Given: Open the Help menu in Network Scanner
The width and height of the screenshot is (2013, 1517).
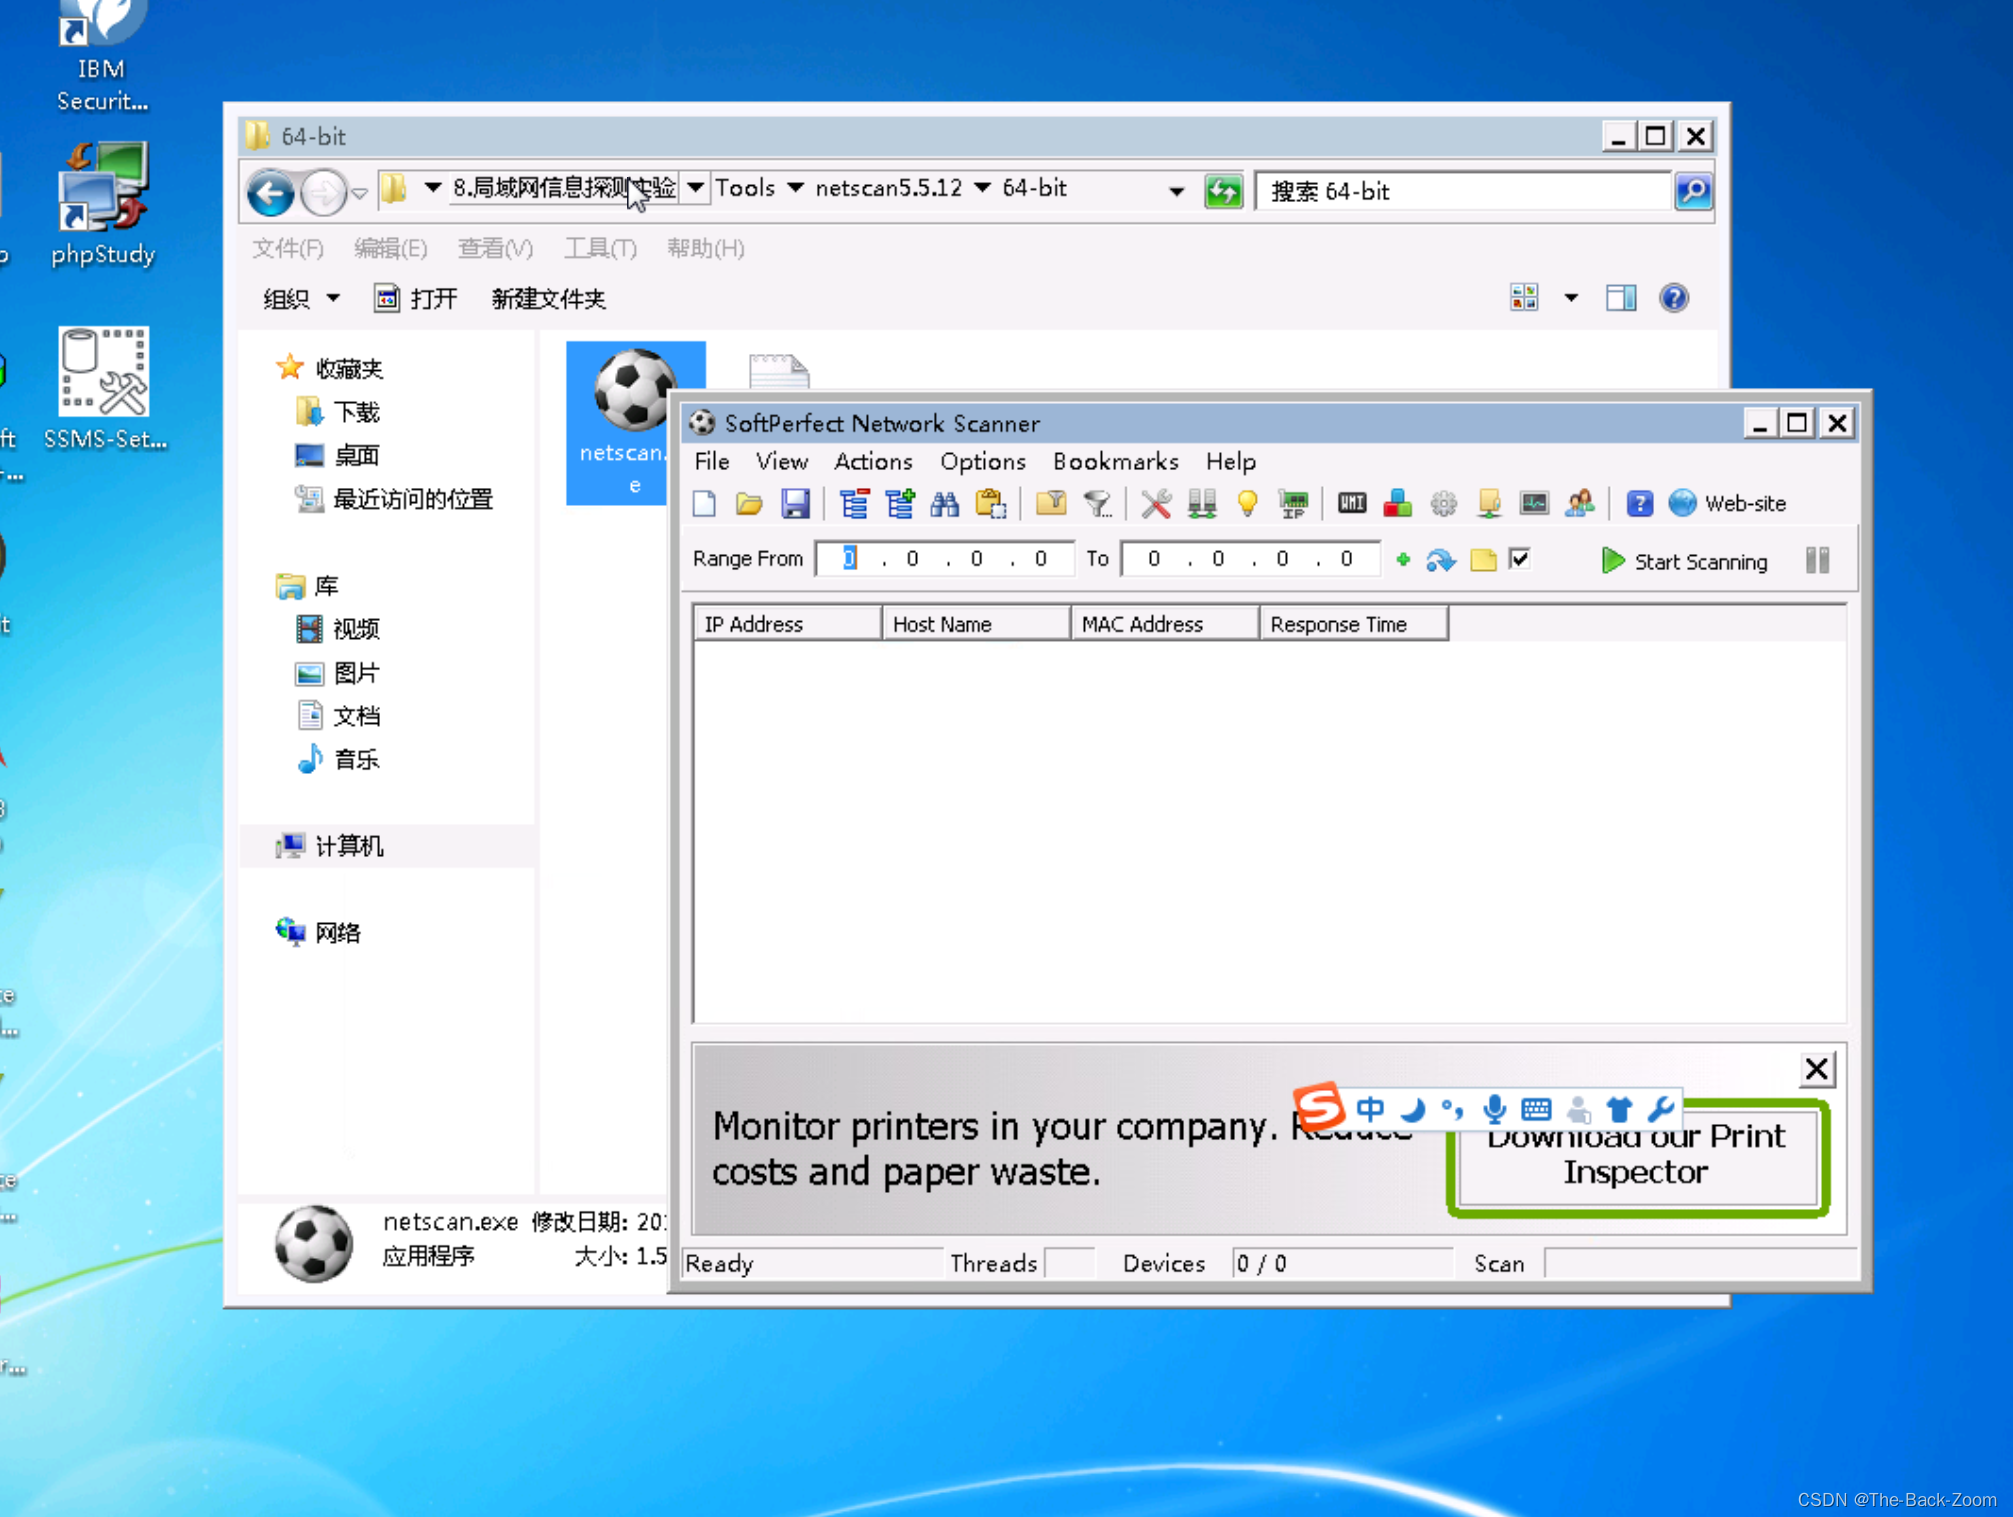Looking at the screenshot, I should pyautogui.click(x=1230, y=461).
